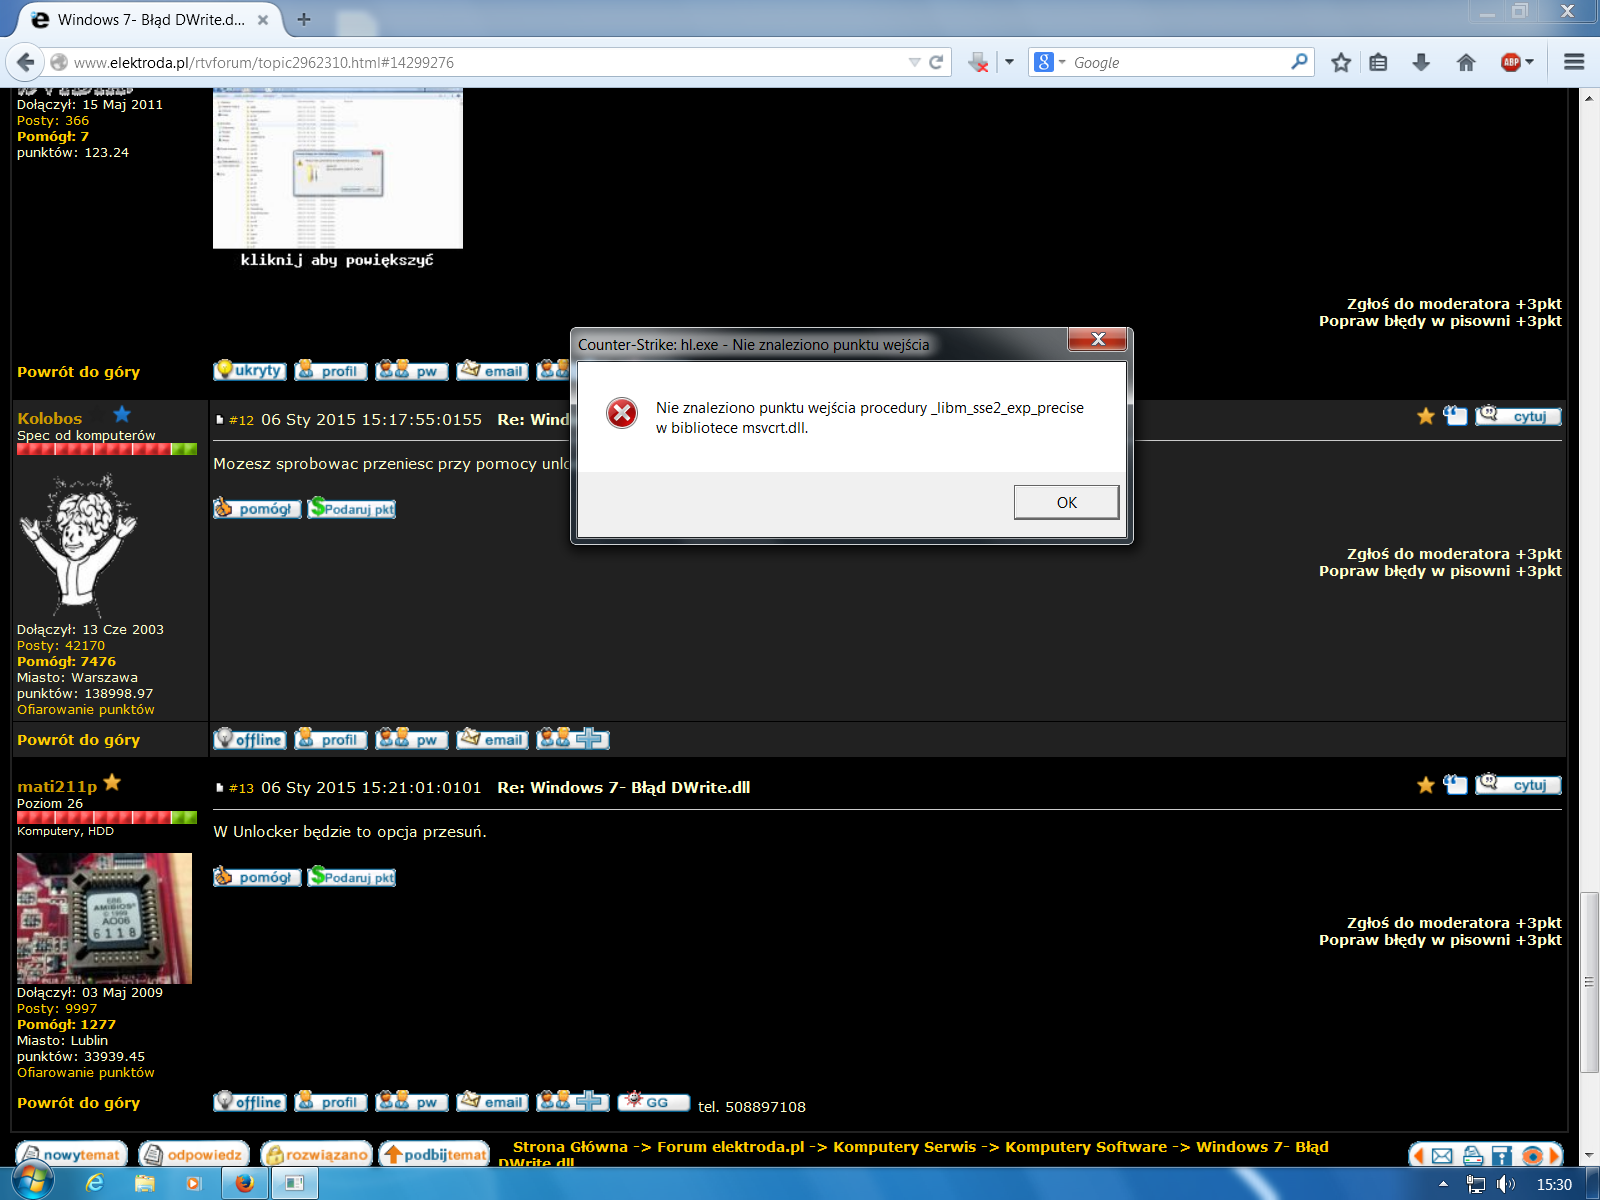Show the bookmarks list icon
The height and width of the screenshot is (1200, 1600).
coord(1378,62)
